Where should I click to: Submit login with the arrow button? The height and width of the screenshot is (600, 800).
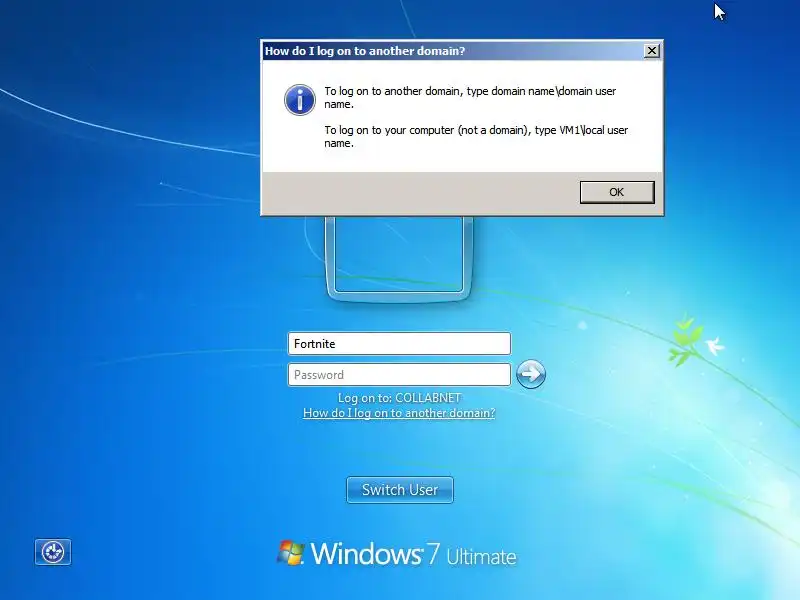point(531,374)
